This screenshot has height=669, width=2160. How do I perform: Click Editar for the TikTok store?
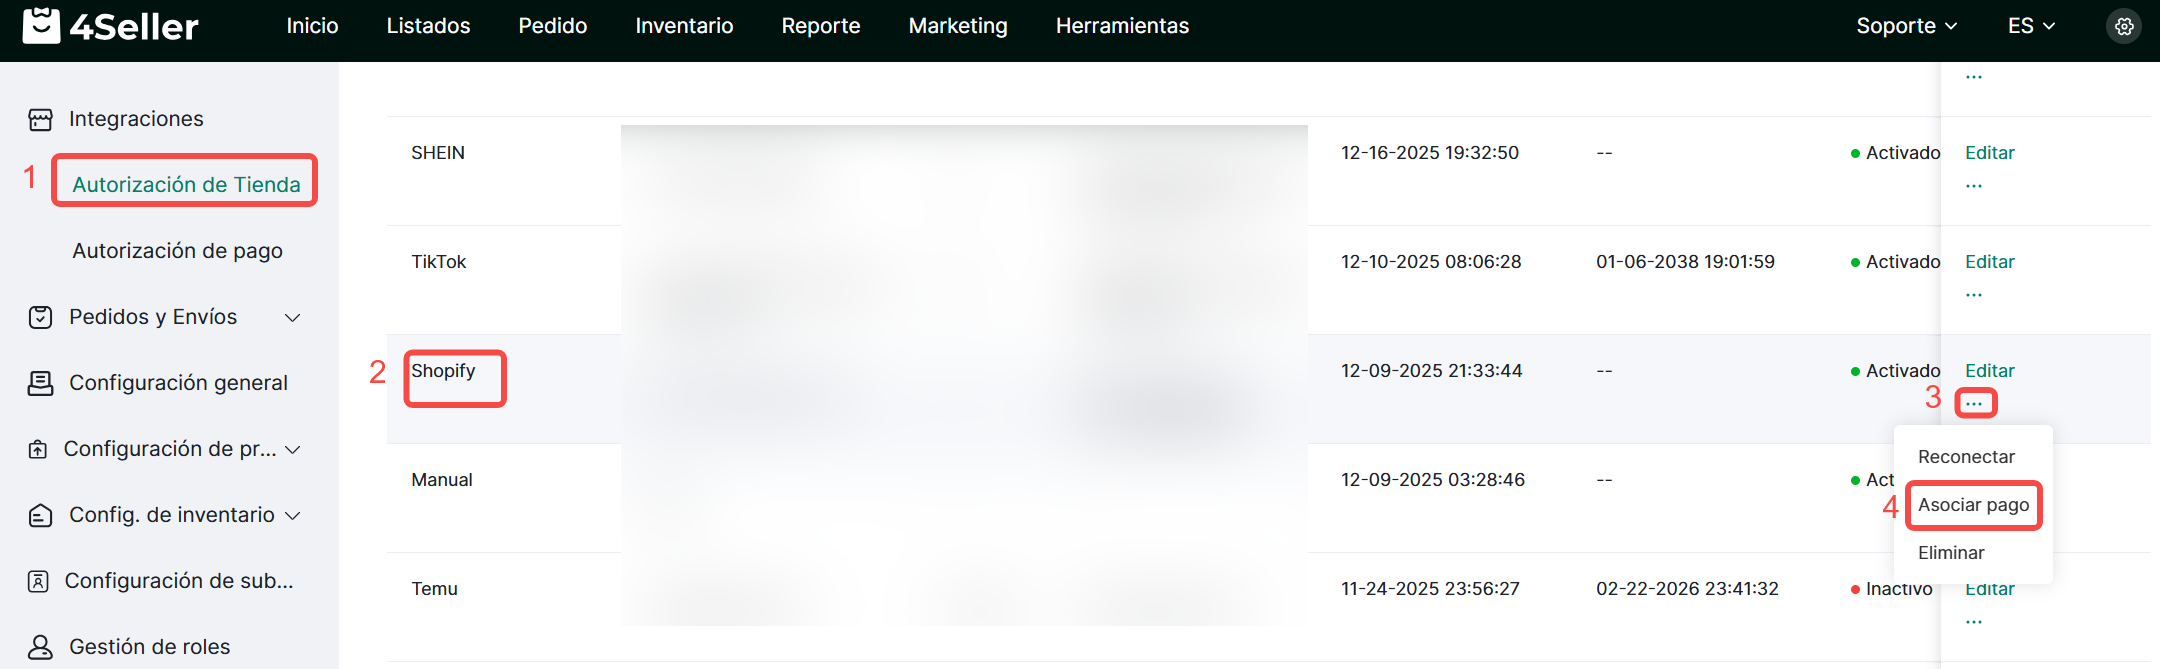tap(1989, 262)
